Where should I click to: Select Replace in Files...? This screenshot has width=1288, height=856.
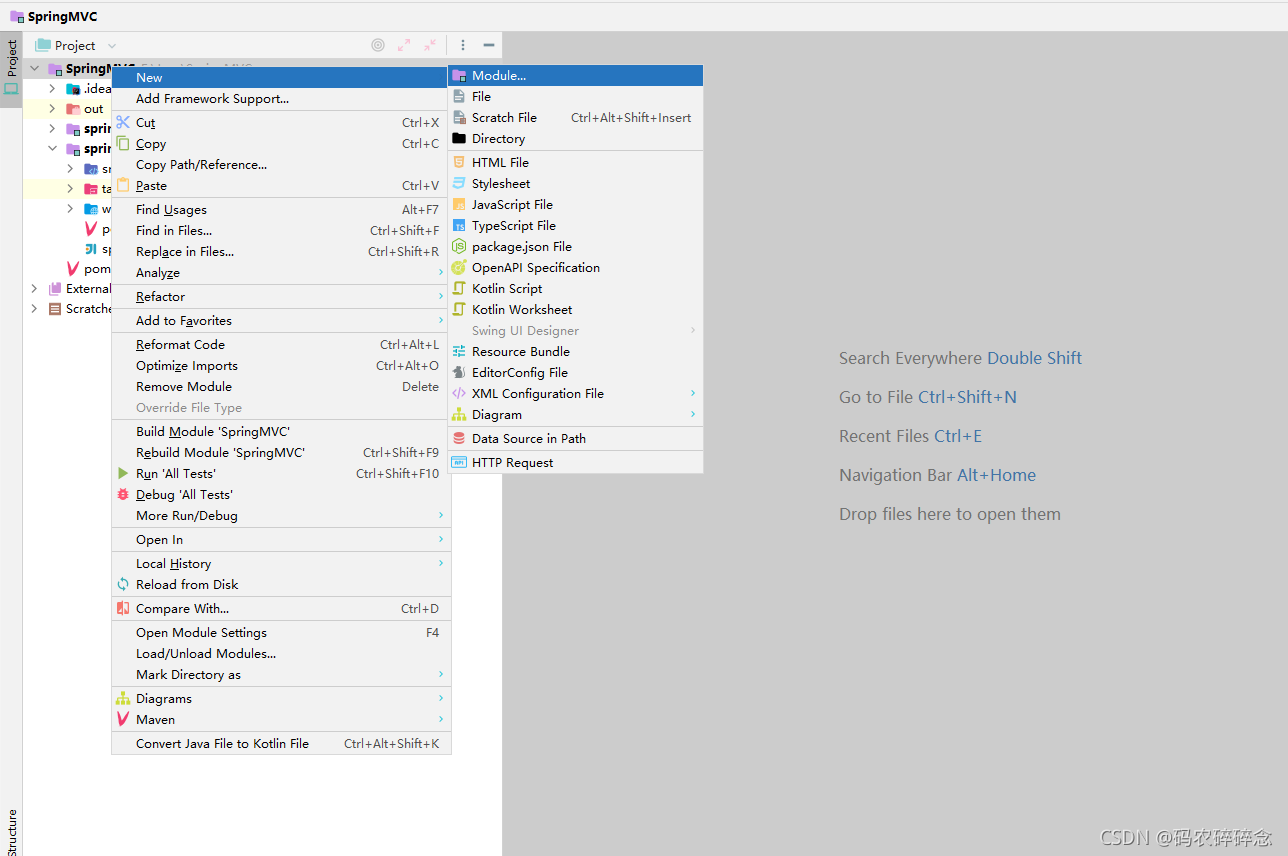coord(281,251)
